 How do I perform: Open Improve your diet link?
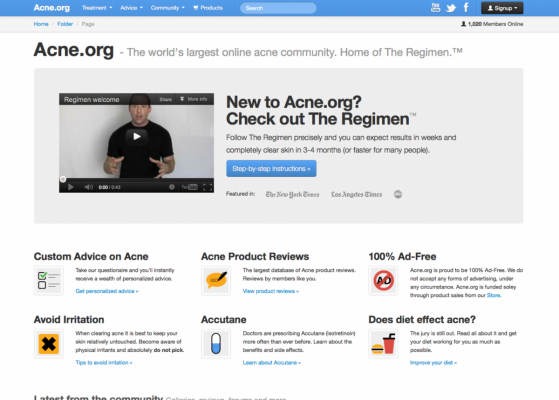(x=433, y=363)
